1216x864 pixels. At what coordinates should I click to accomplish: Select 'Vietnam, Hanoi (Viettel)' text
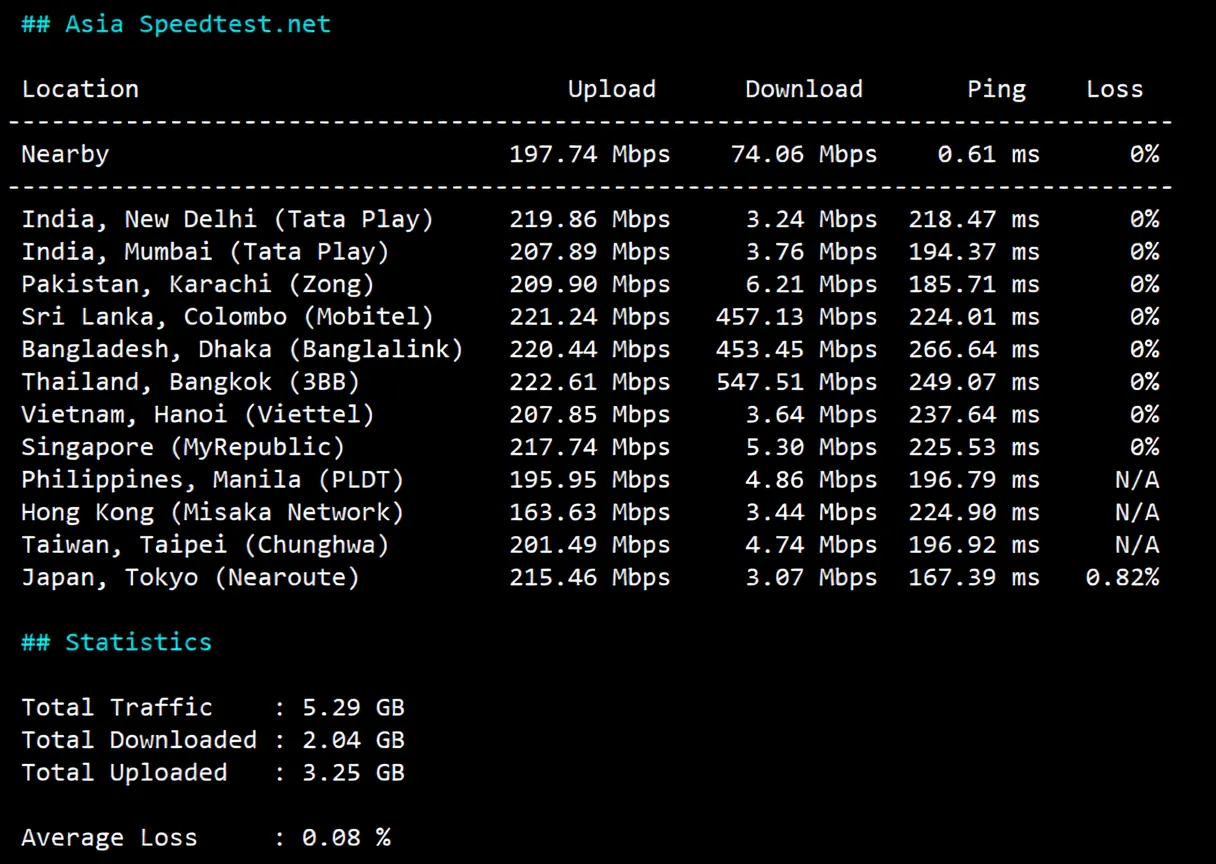(x=198, y=414)
